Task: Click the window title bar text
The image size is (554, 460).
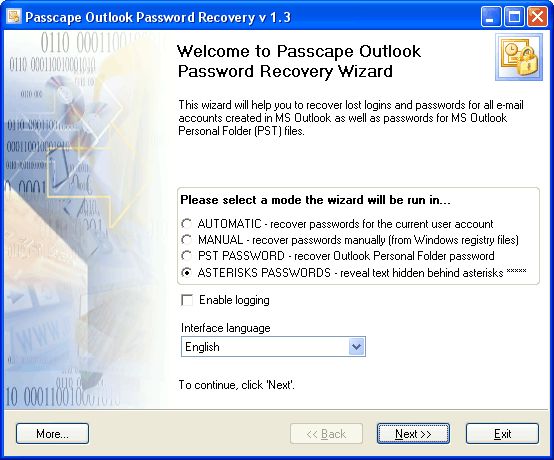Action: coord(158,17)
